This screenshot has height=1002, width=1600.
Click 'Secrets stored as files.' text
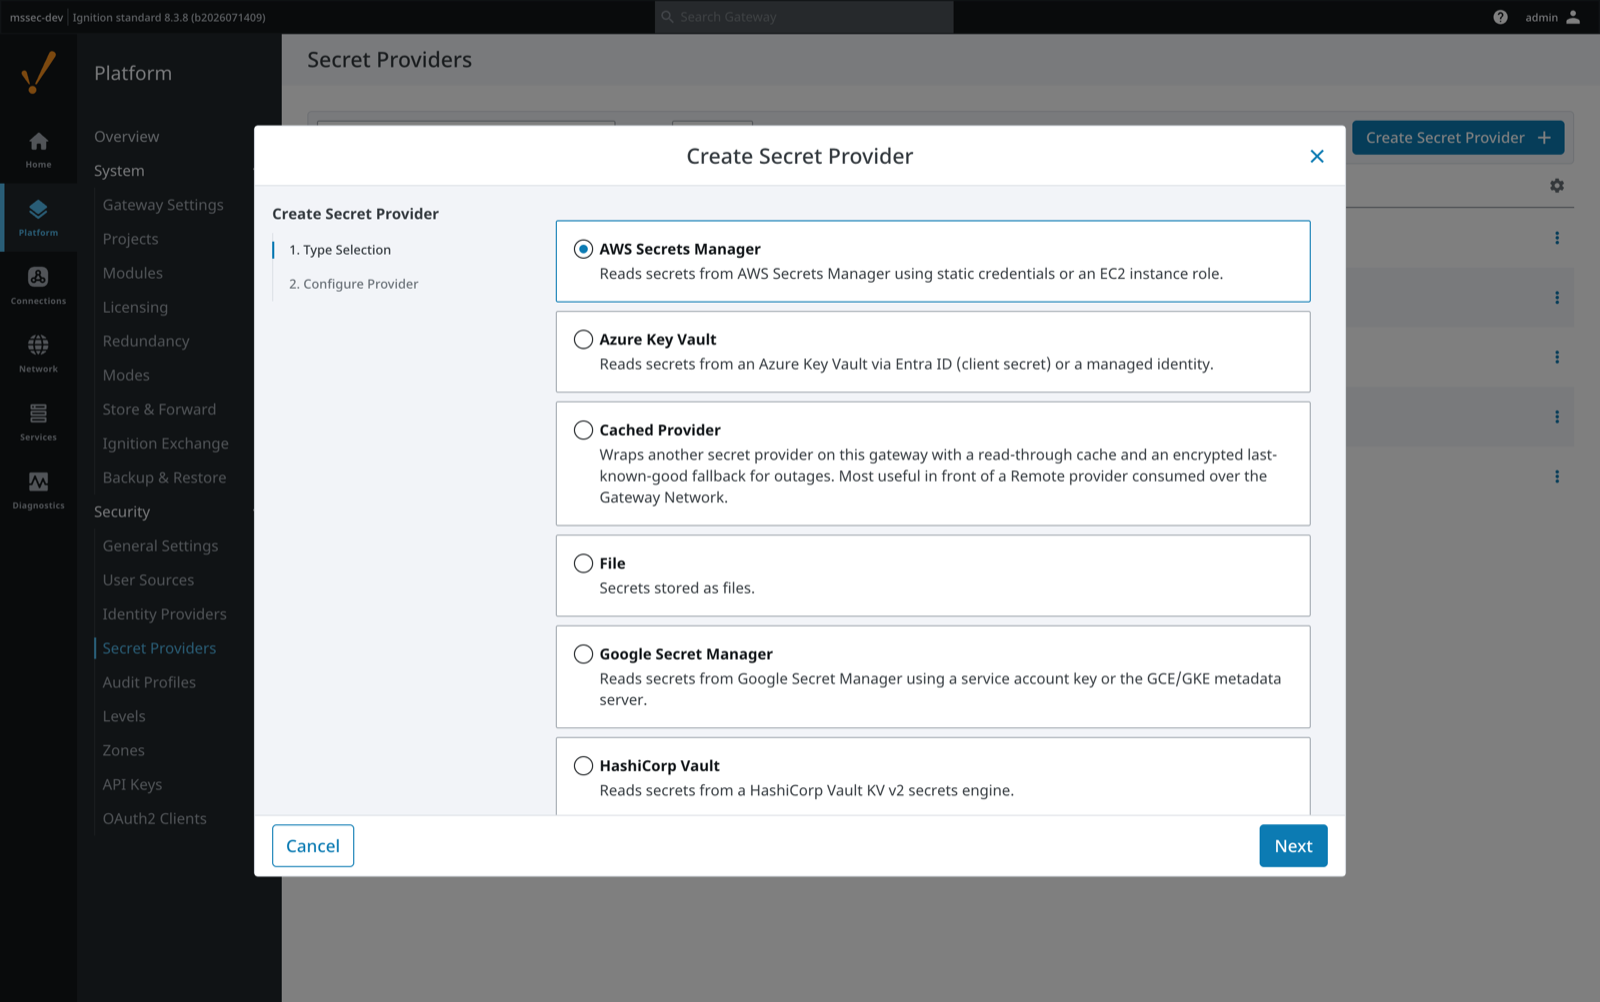click(677, 588)
